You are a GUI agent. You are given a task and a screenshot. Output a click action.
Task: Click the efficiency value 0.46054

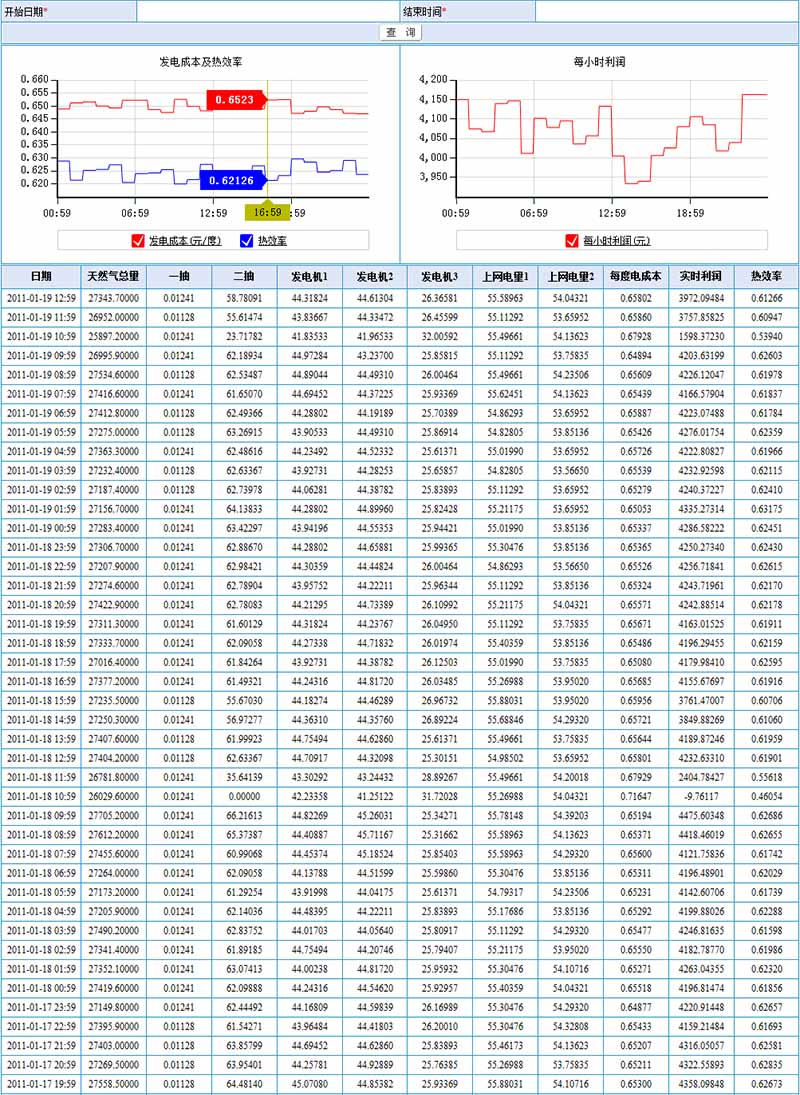coord(766,796)
